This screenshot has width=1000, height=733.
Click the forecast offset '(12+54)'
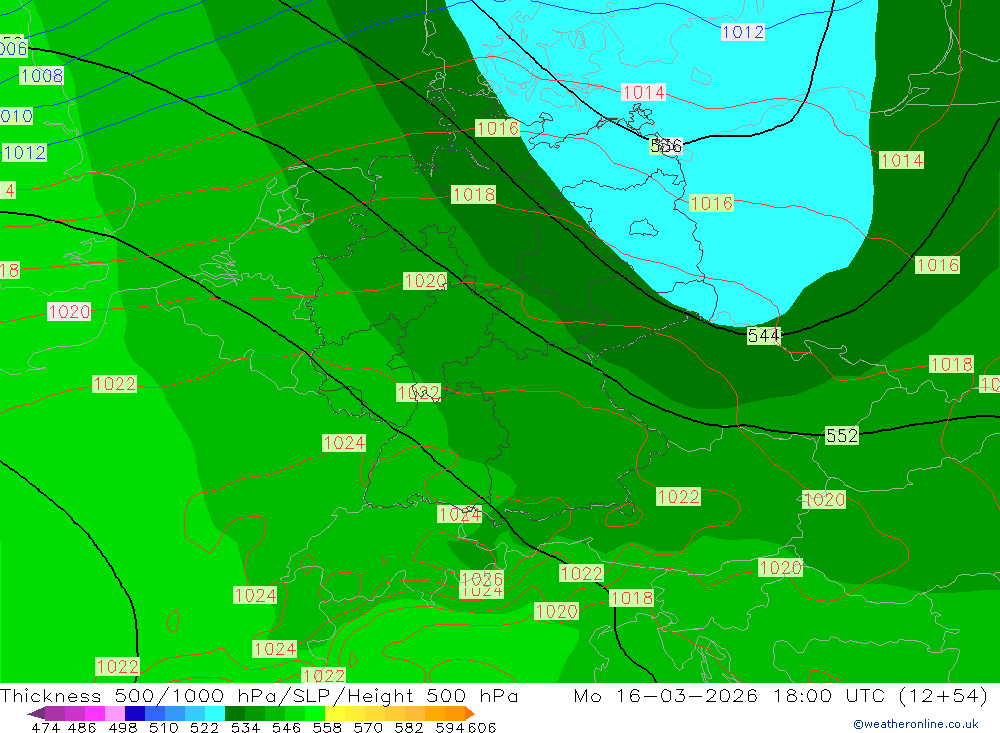click(x=943, y=695)
